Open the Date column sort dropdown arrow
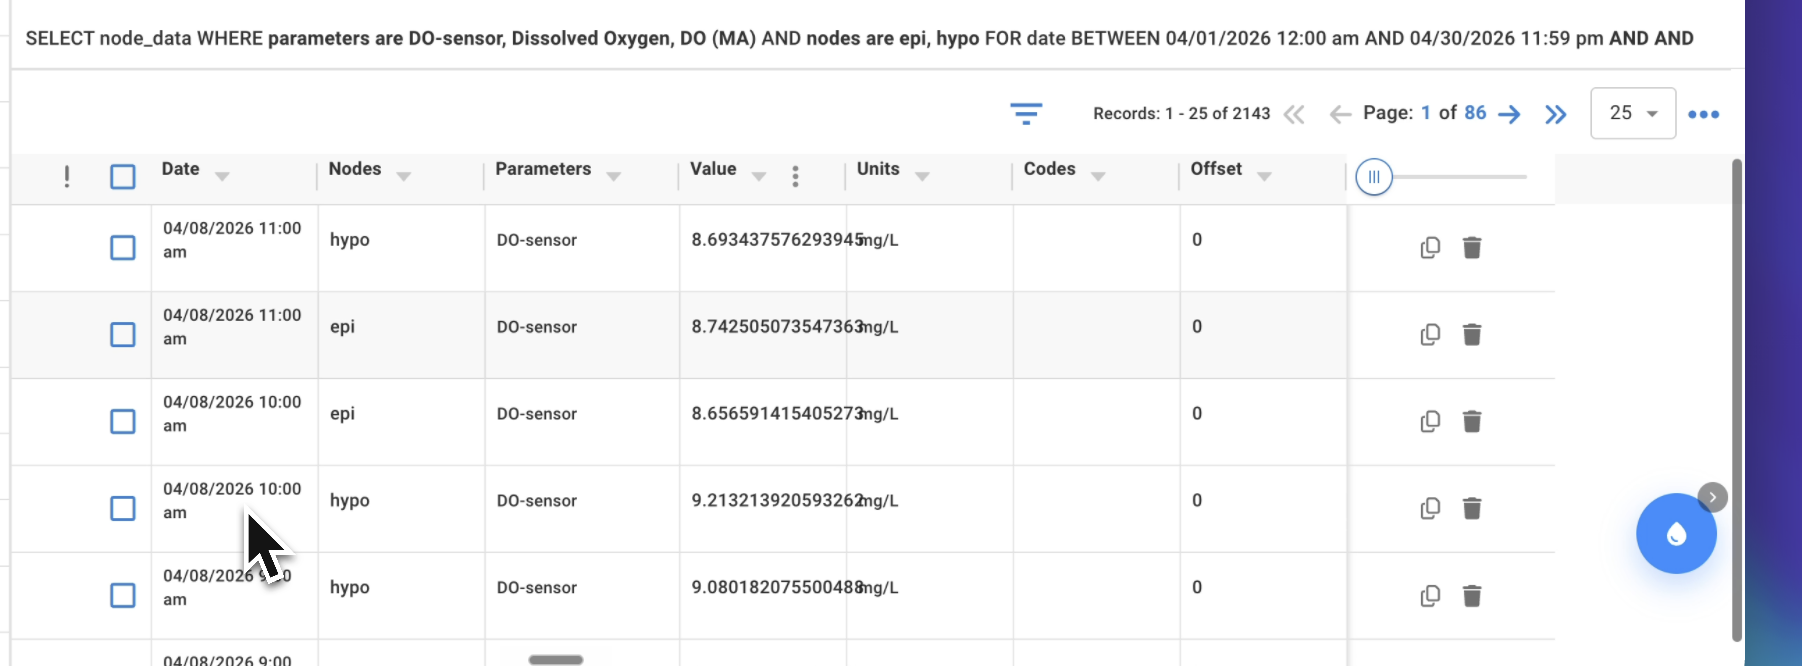1802x666 pixels. click(222, 176)
